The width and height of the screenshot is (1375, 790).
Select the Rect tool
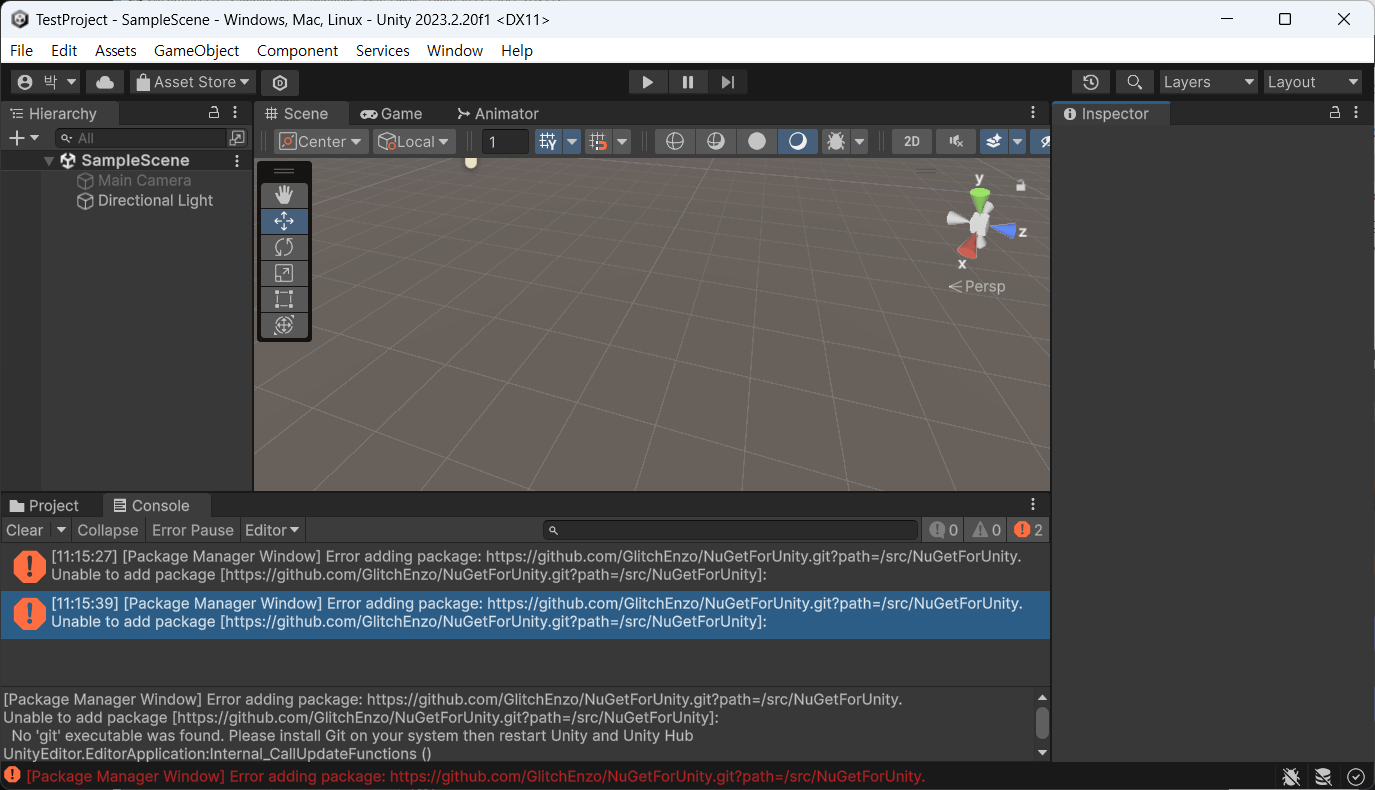[284, 299]
